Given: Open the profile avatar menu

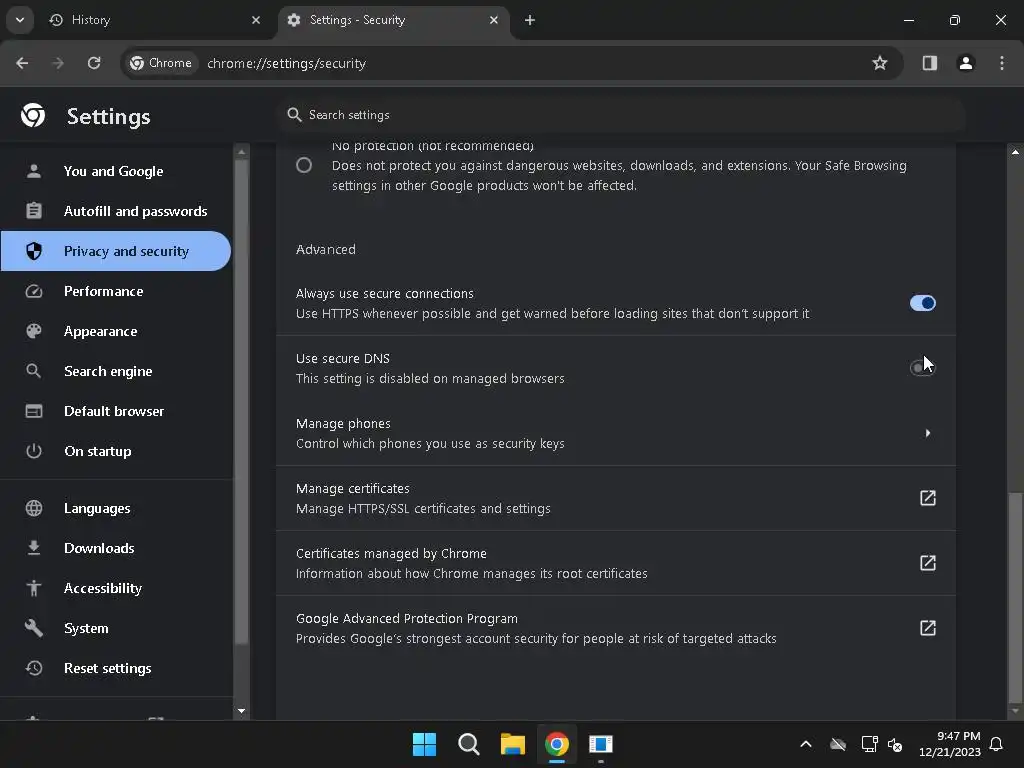Looking at the screenshot, I should [966, 63].
